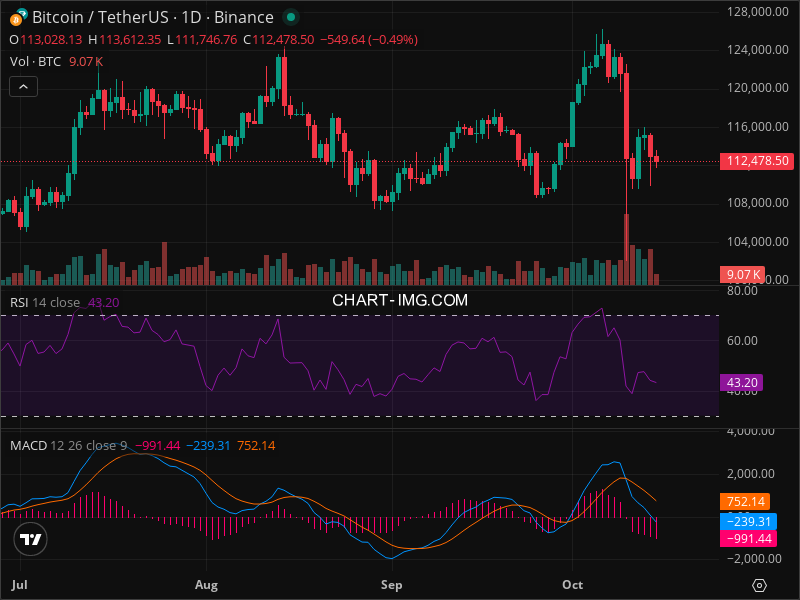
Task: Click the green market status indicator
Action: point(290,17)
